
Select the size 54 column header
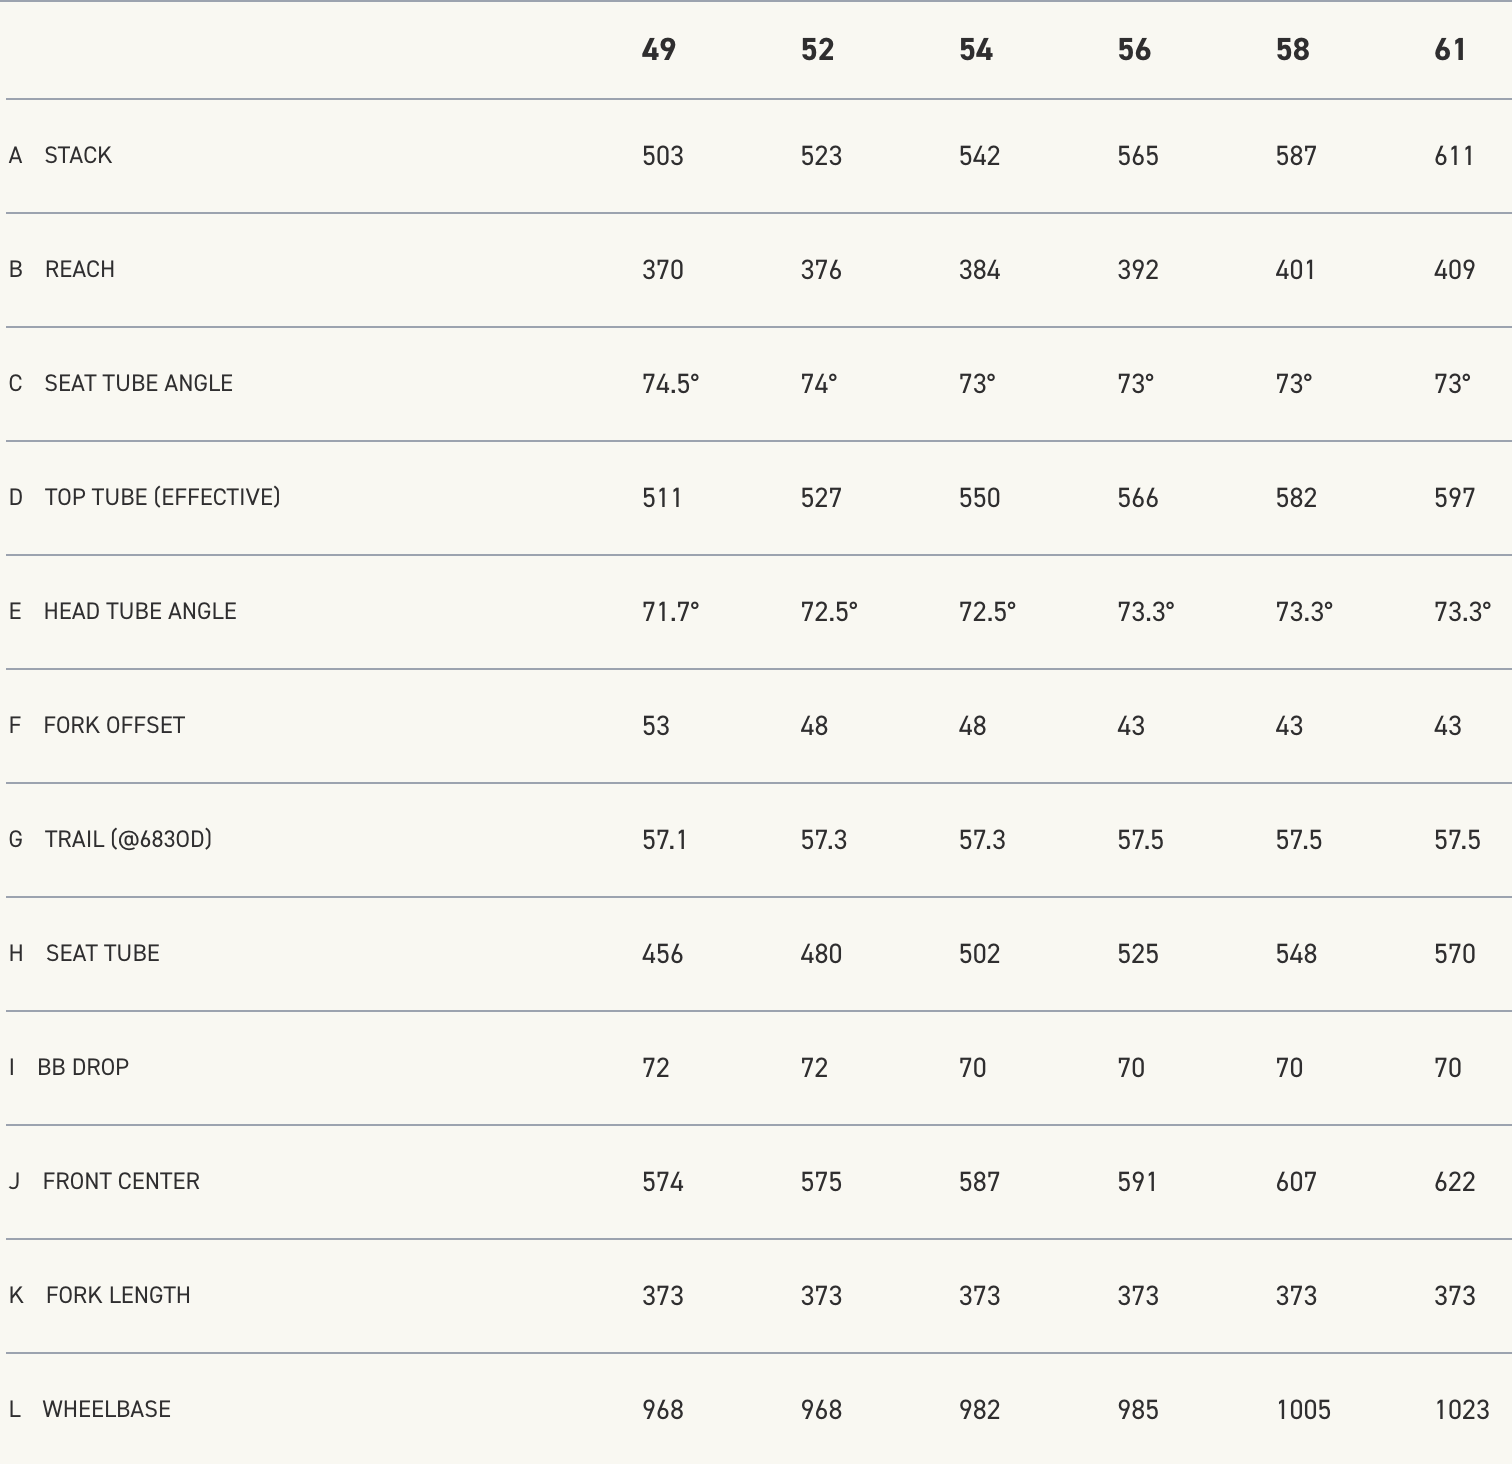point(975,50)
